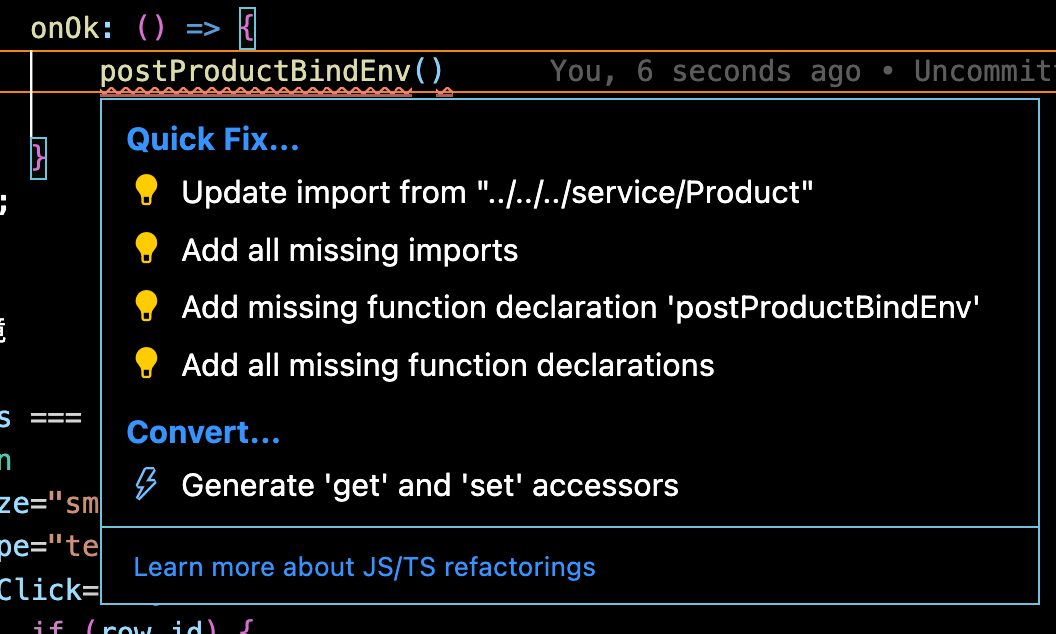Click the lightbulb for 'Add all missing function declarations'

pos(146,364)
